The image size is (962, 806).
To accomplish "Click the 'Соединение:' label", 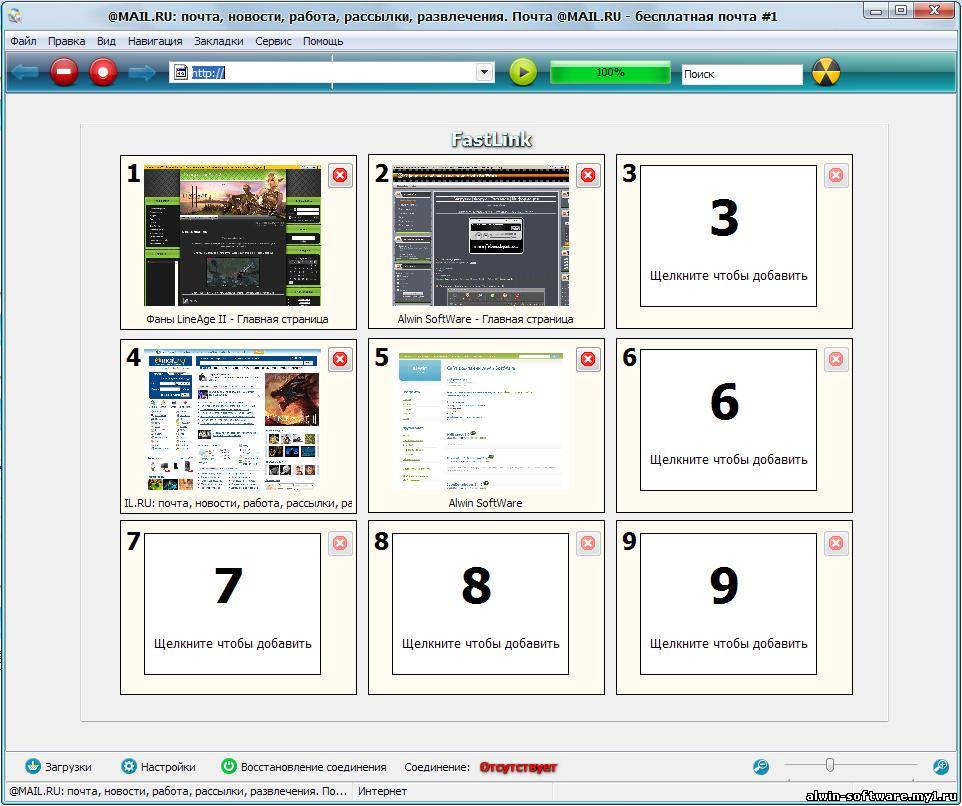I will pos(437,767).
